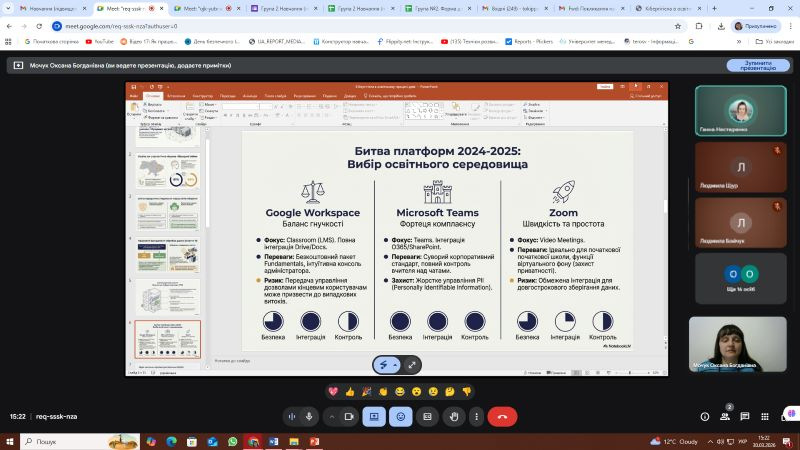Click the present screen button
Screen dimensions: 800x450
click(x=374, y=417)
